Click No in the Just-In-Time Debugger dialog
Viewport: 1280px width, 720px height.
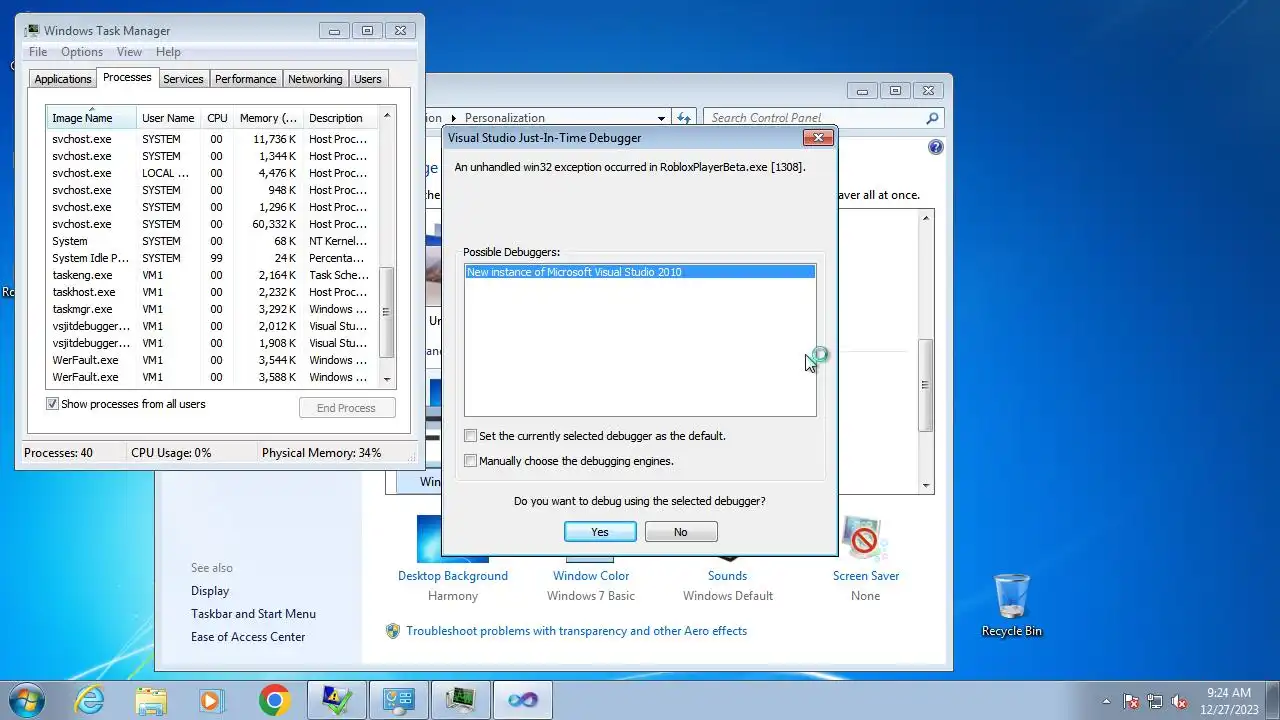point(681,532)
